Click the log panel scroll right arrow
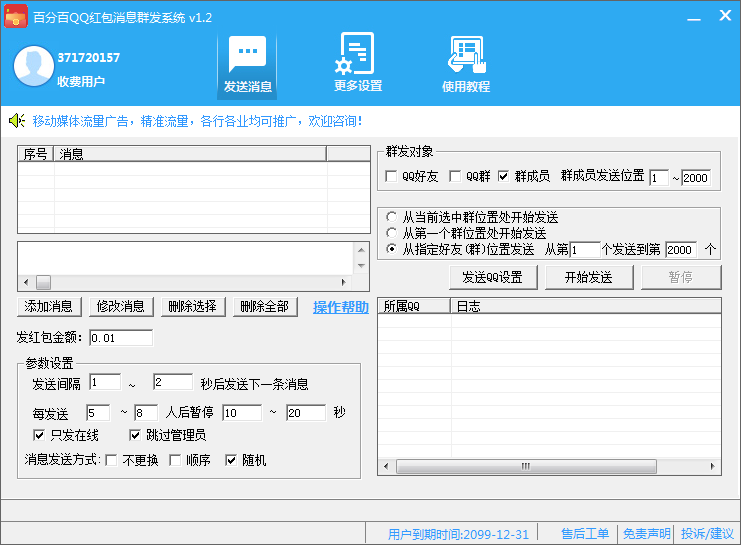 (x=713, y=467)
